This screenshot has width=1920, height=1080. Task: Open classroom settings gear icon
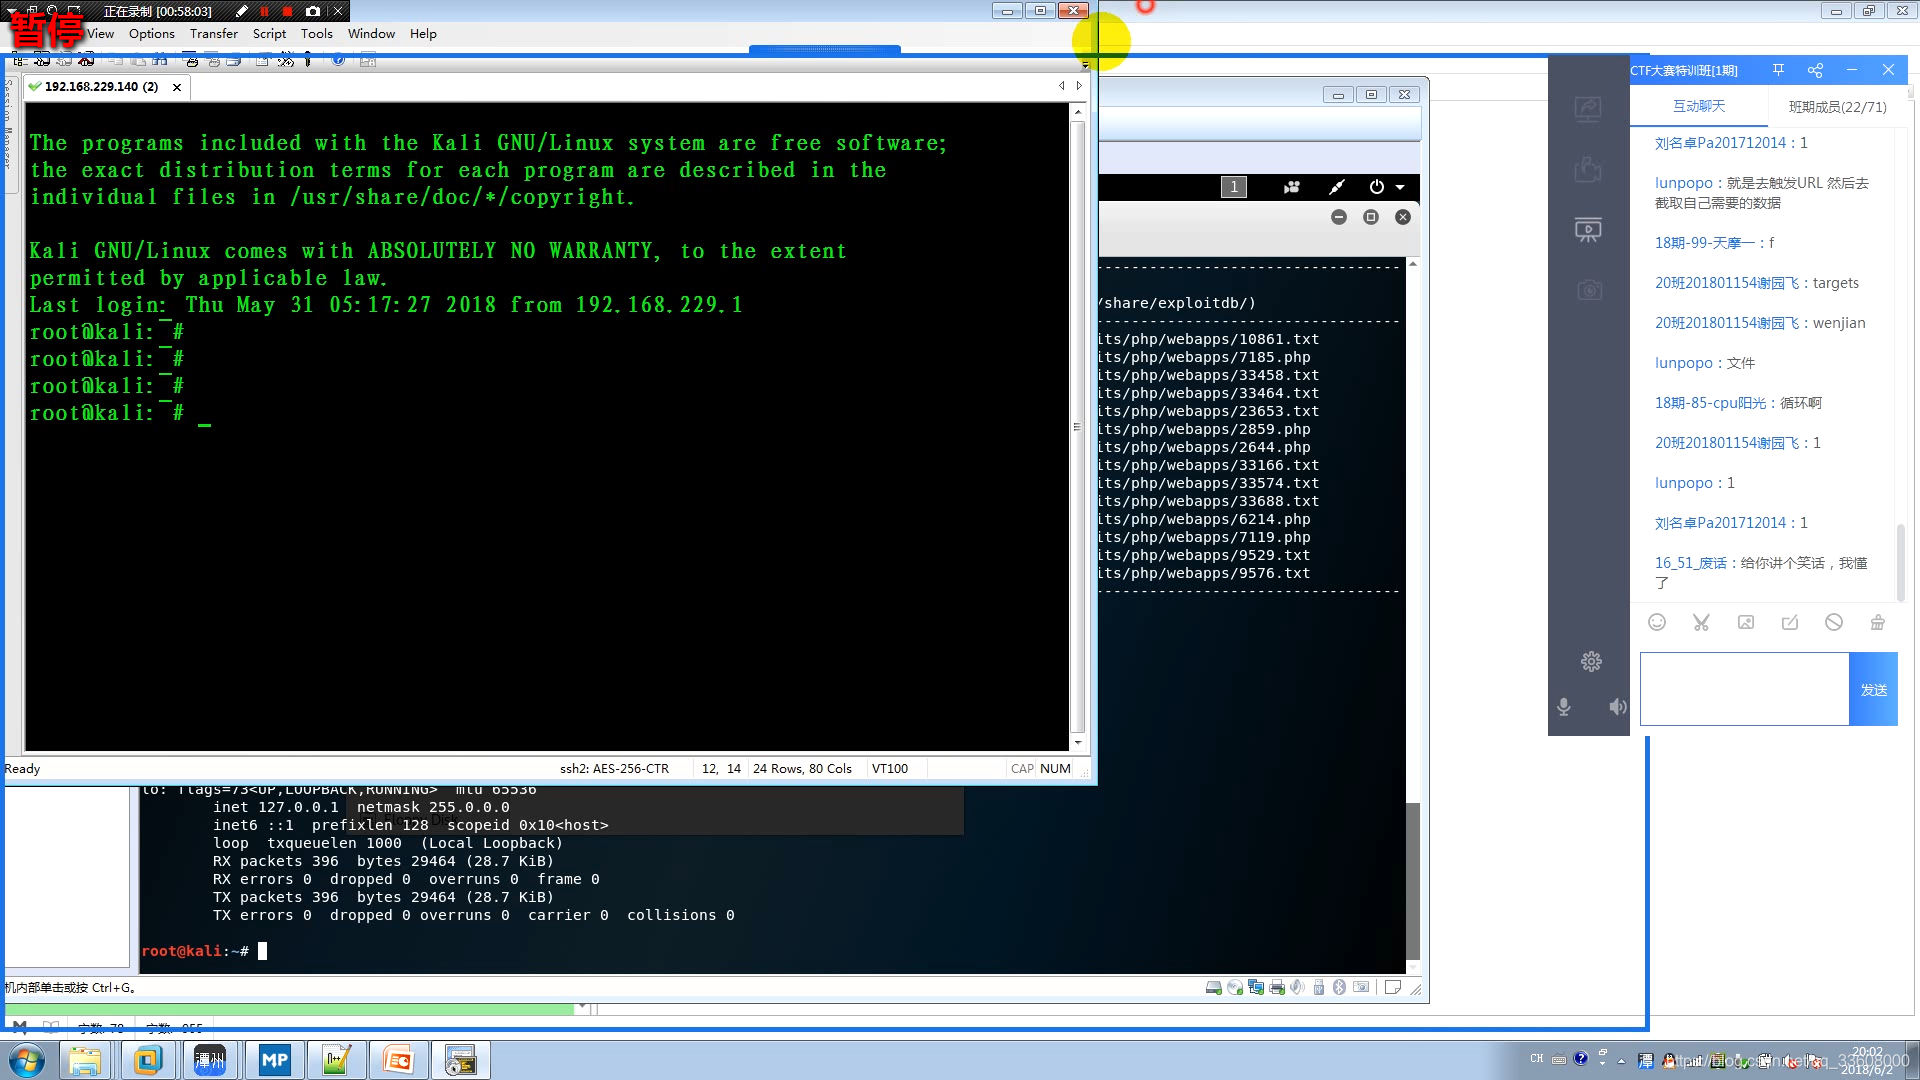1591,661
